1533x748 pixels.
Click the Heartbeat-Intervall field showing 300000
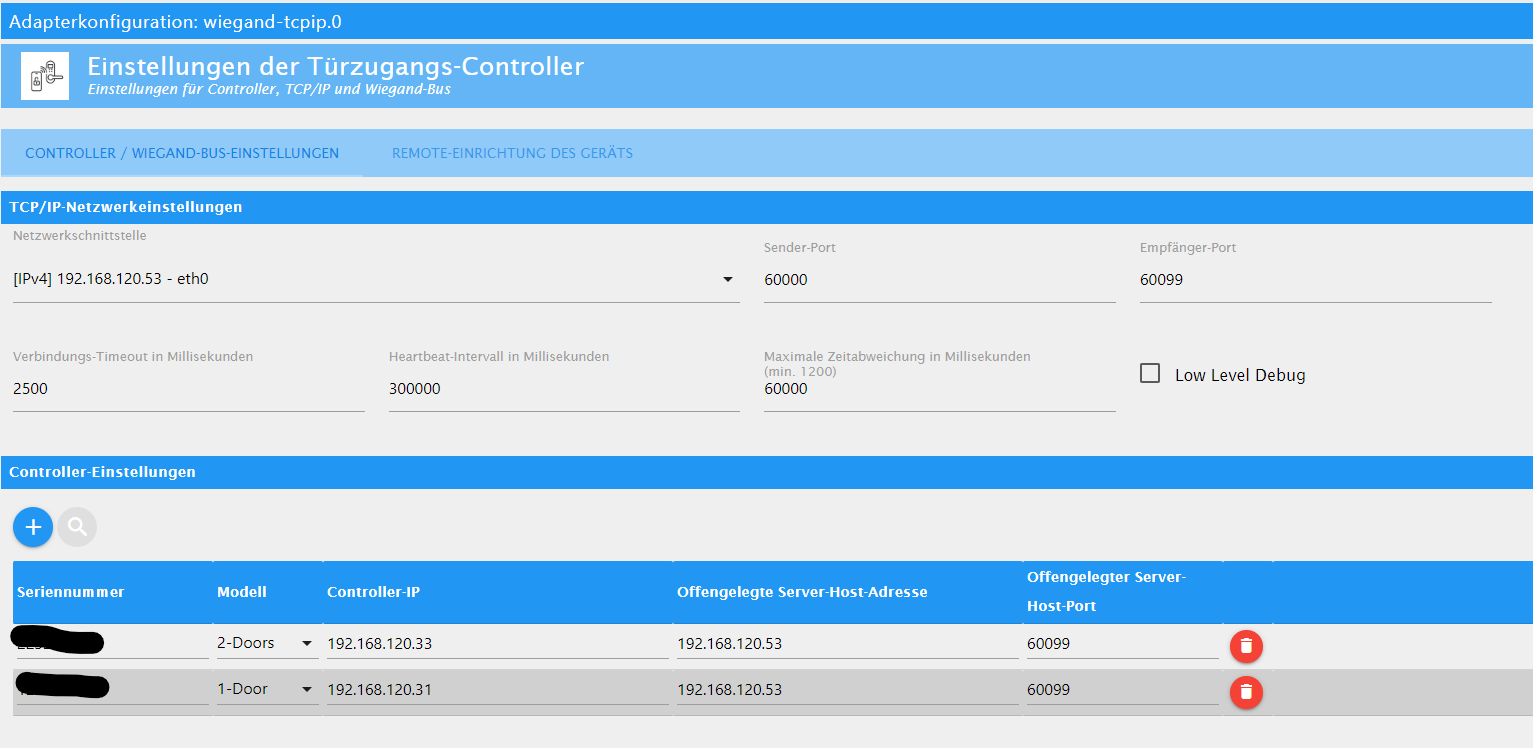[x=564, y=389]
